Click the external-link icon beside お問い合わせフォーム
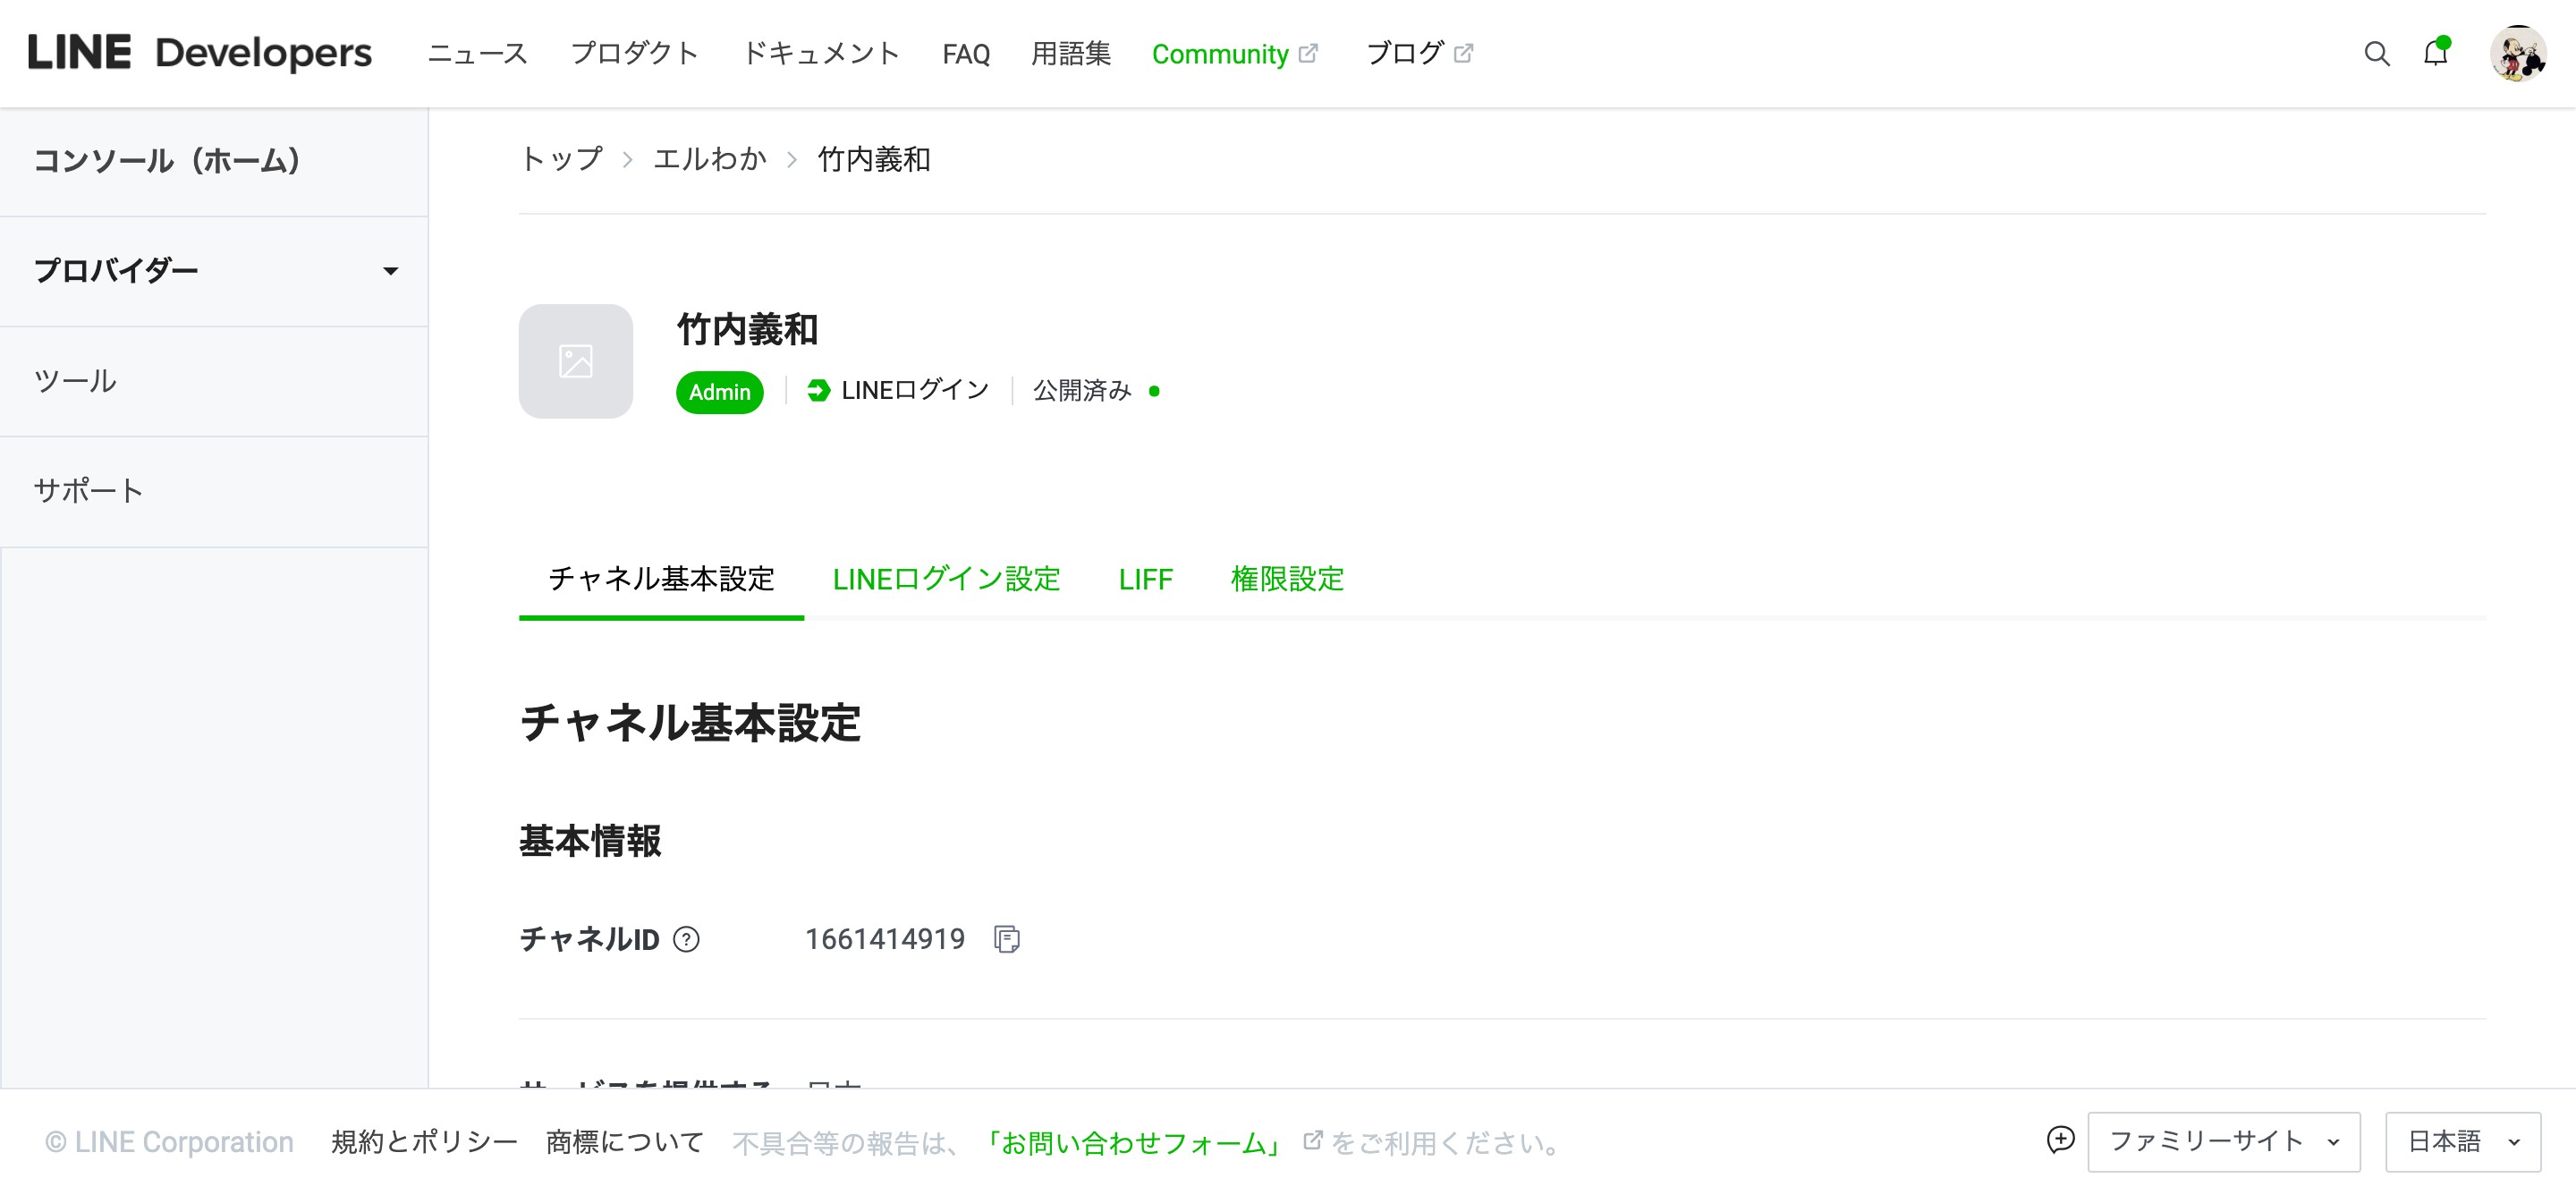 1312,1140
